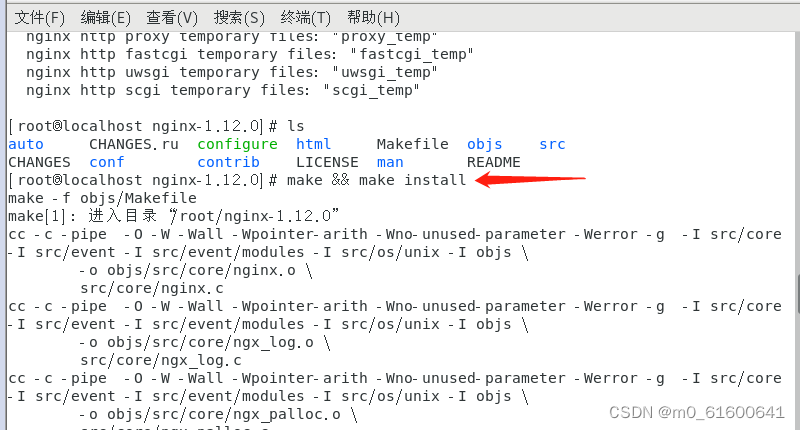Open the 文件(F) menu
The width and height of the screenshot is (800, 430).
pyautogui.click(x=39, y=18)
